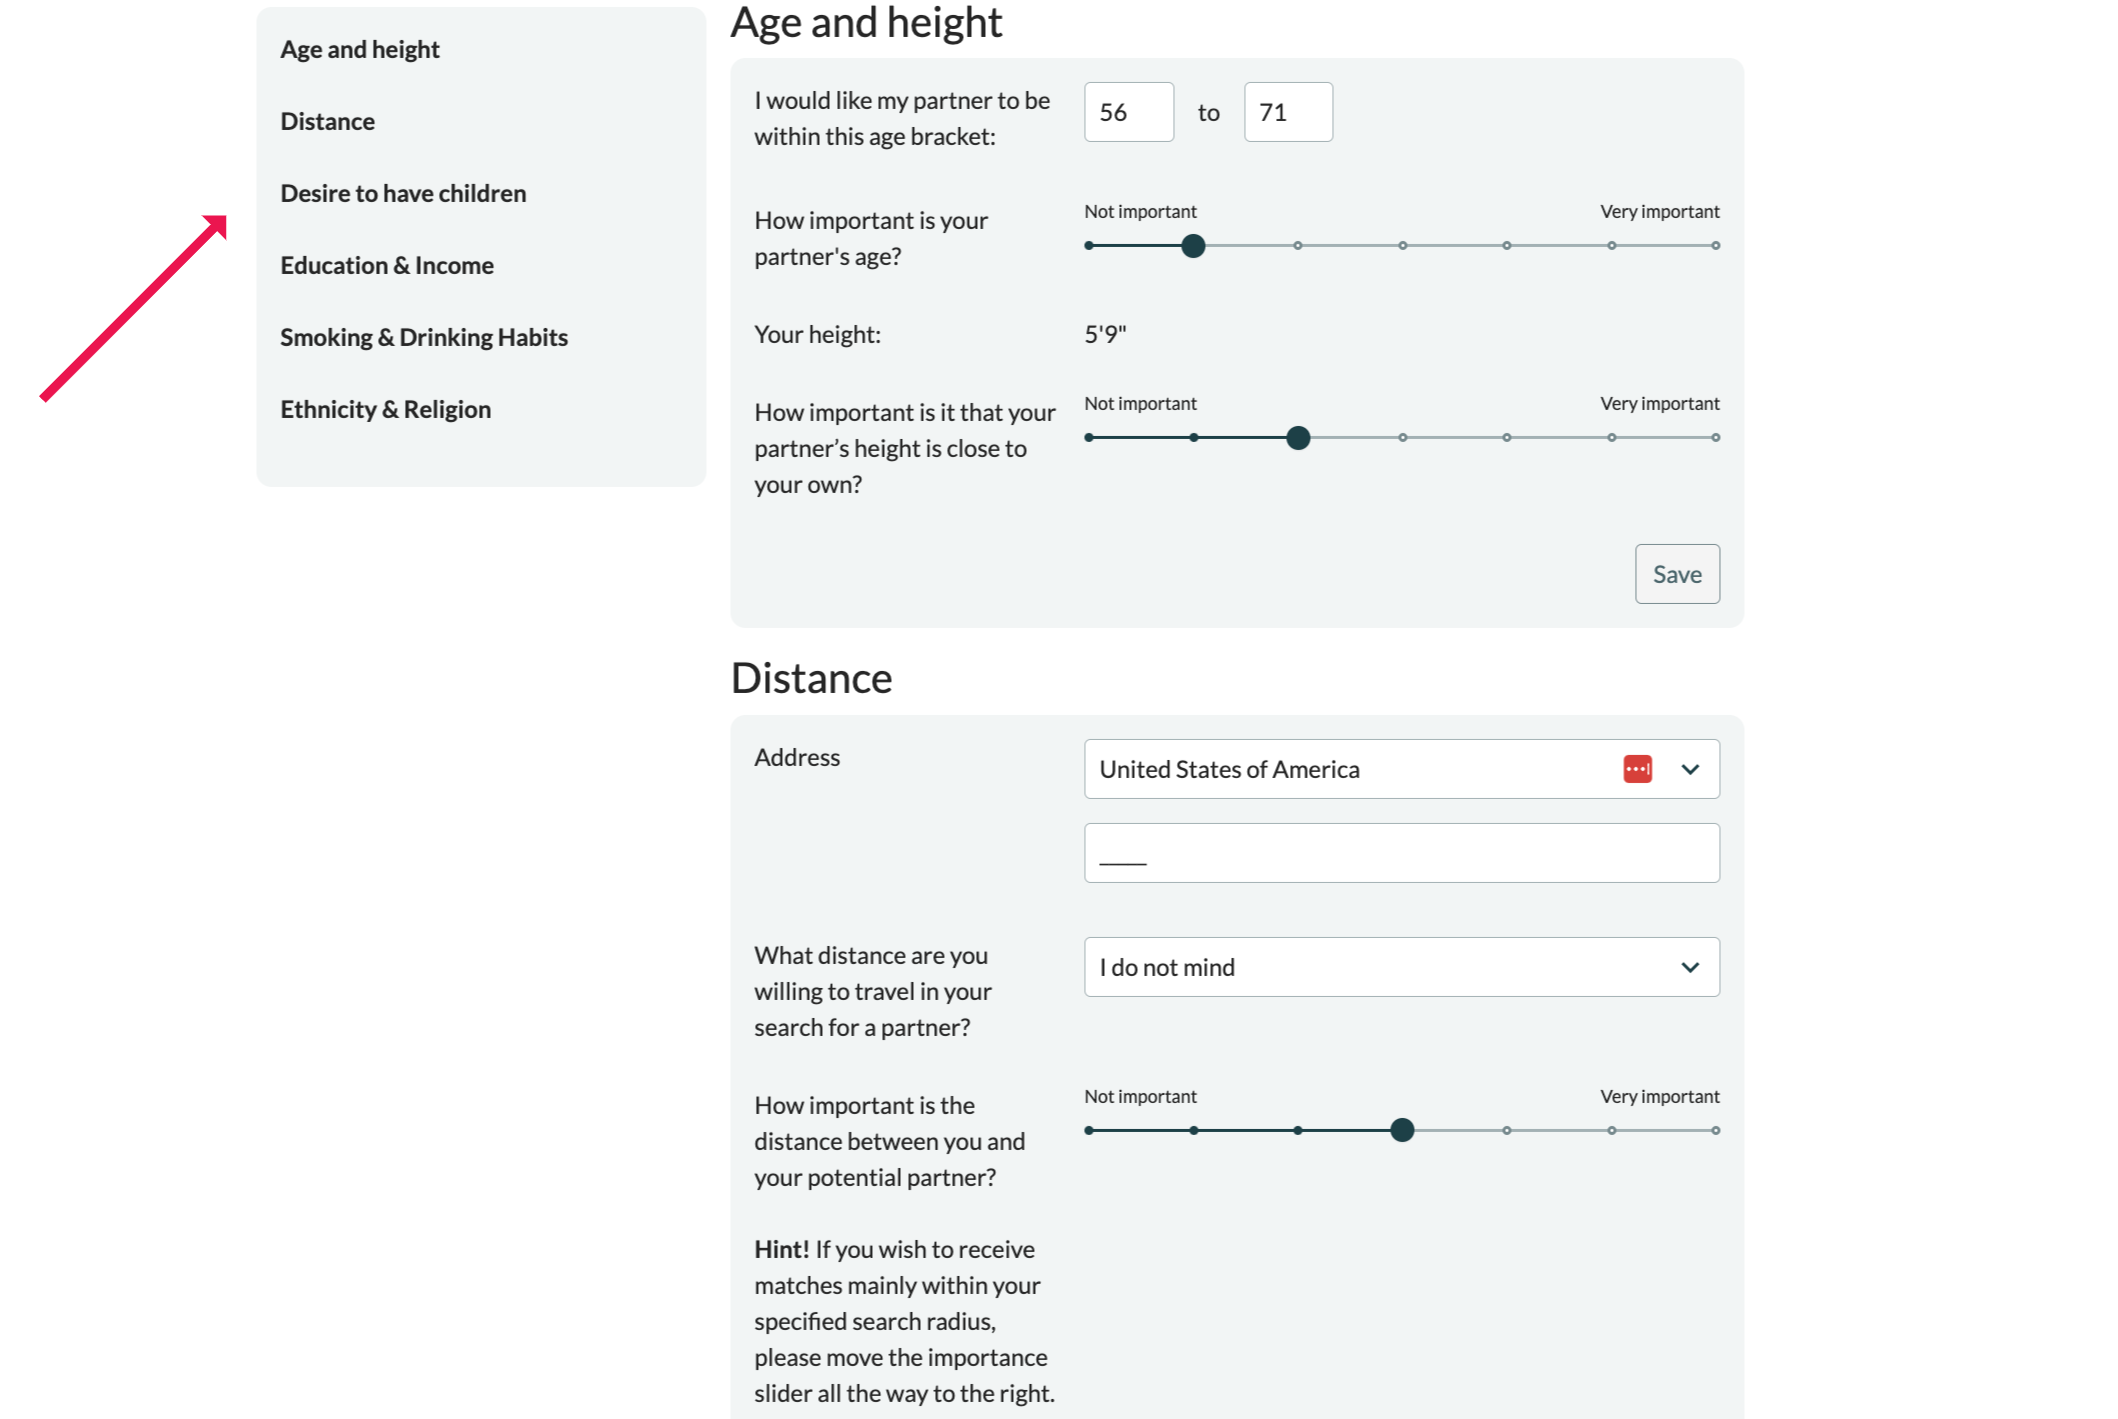The width and height of the screenshot is (2118, 1419).
Task: Click the chevron arrow on travel distance dropdown
Action: click(x=1690, y=967)
